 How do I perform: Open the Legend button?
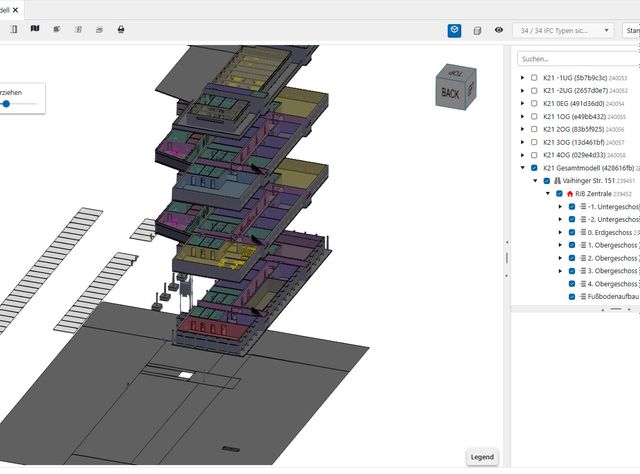click(482, 457)
